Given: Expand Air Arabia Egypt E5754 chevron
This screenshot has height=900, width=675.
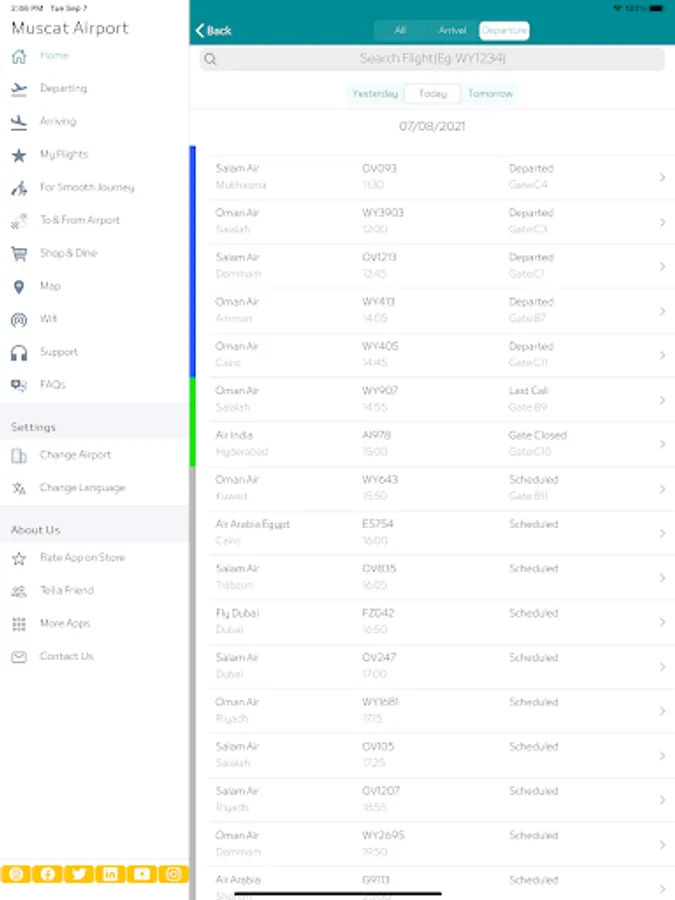Looking at the screenshot, I should tap(662, 533).
